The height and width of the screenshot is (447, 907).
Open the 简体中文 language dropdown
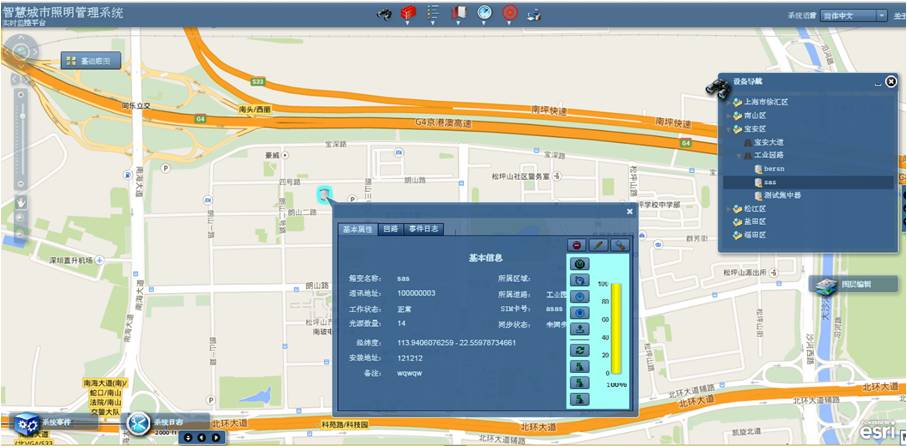point(854,15)
